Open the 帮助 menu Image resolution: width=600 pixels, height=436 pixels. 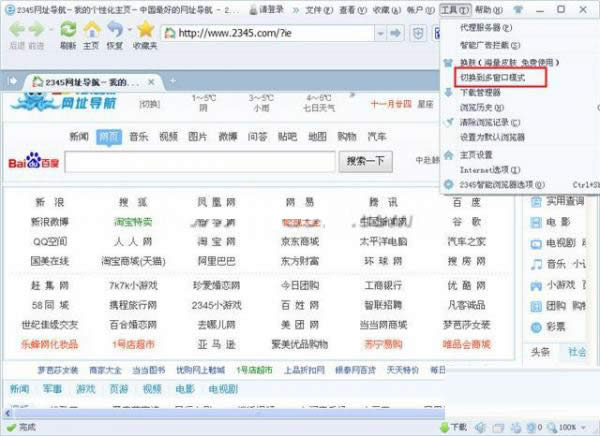pyautogui.click(x=489, y=10)
